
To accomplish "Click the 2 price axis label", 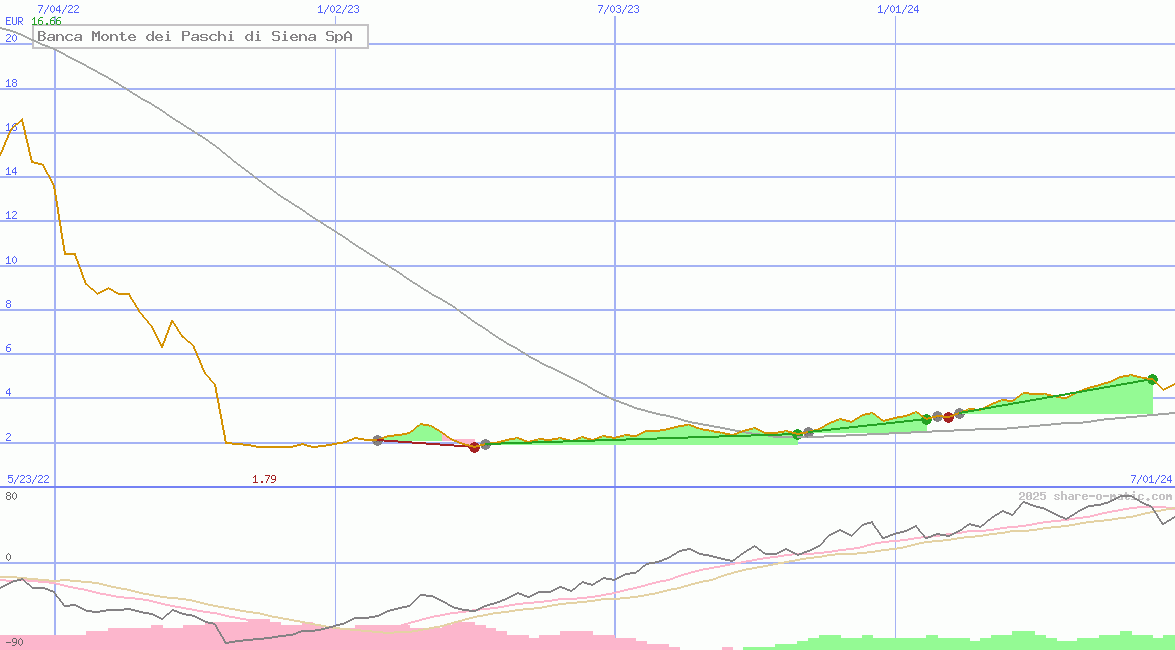I will click(x=8, y=437).
